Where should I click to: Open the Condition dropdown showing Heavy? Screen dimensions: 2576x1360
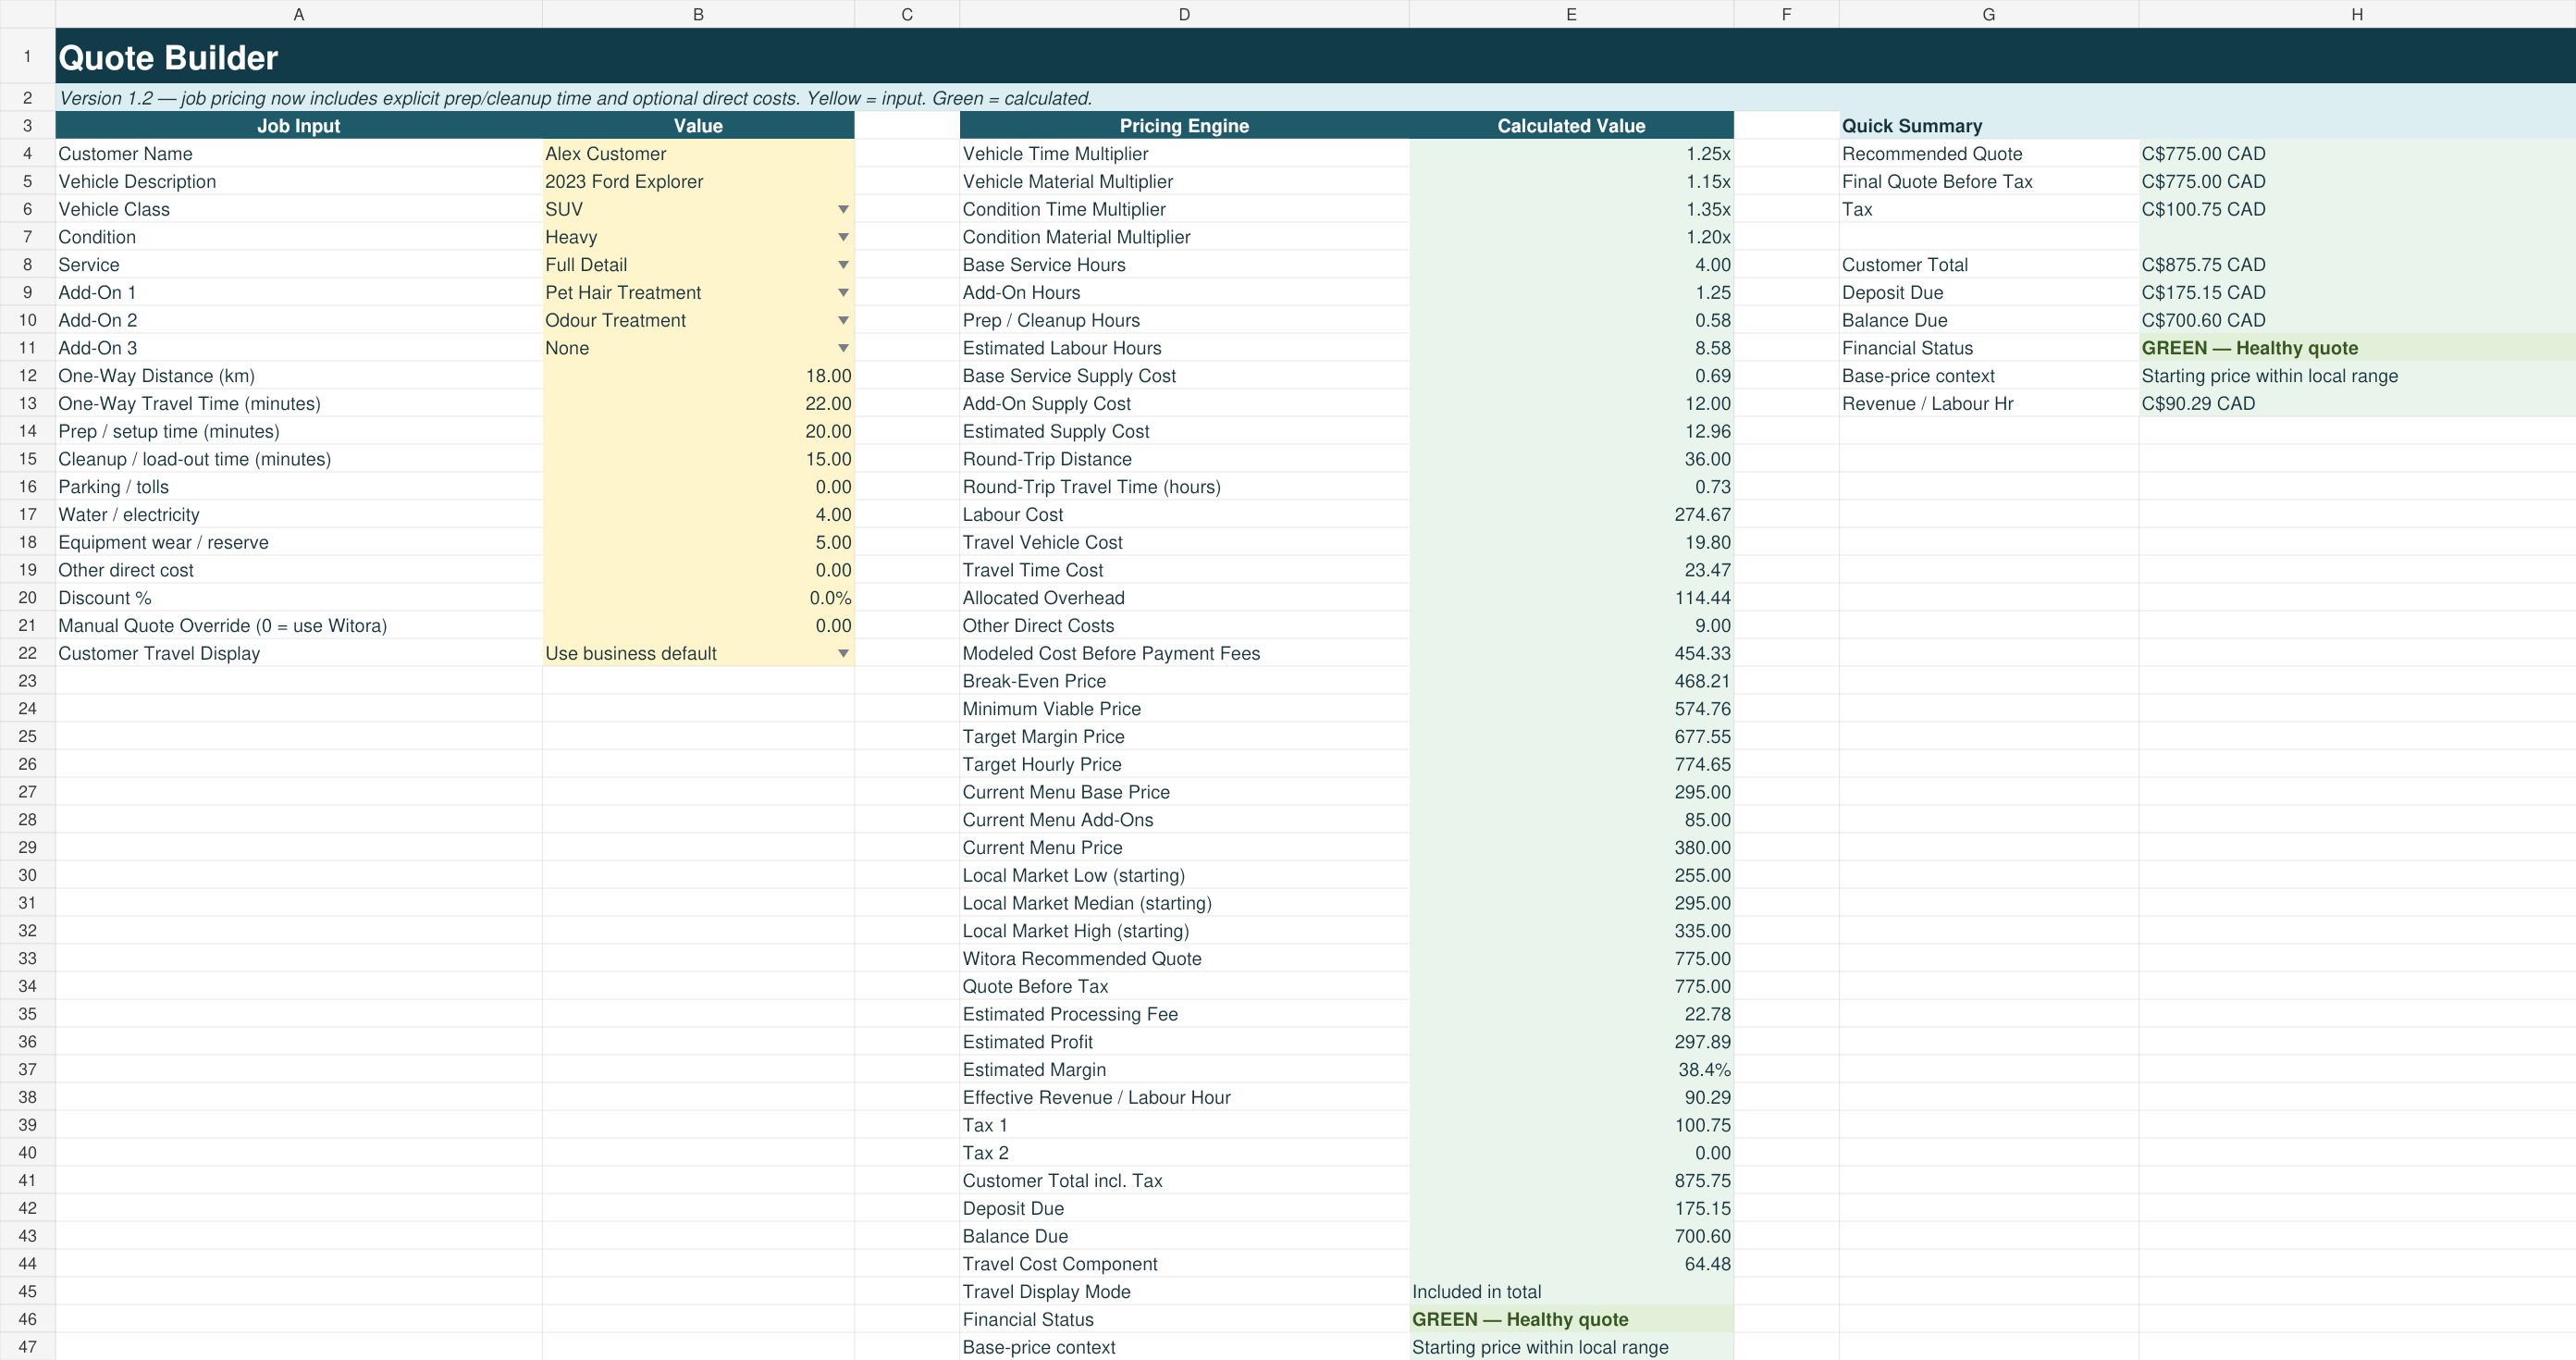[843, 237]
